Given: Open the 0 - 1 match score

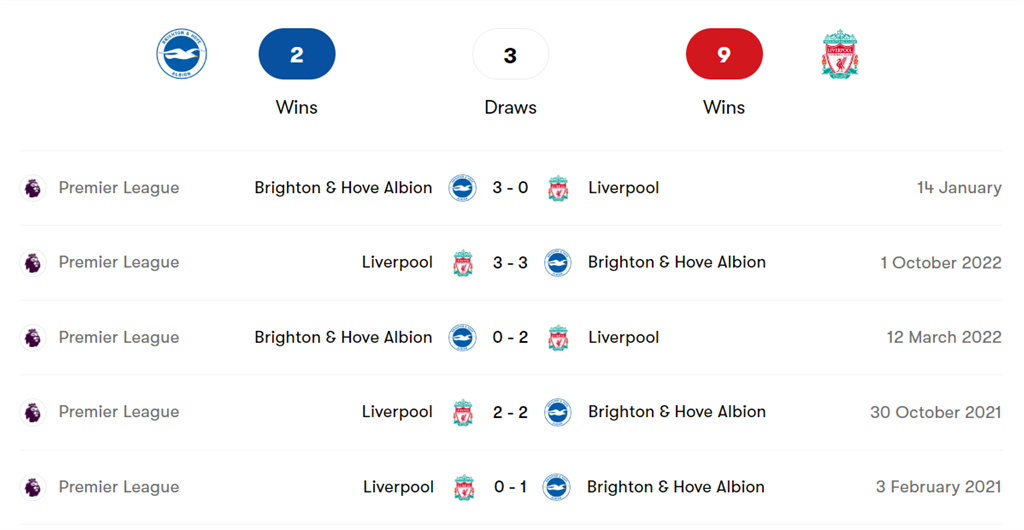Looking at the screenshot, I should point(510,487).
